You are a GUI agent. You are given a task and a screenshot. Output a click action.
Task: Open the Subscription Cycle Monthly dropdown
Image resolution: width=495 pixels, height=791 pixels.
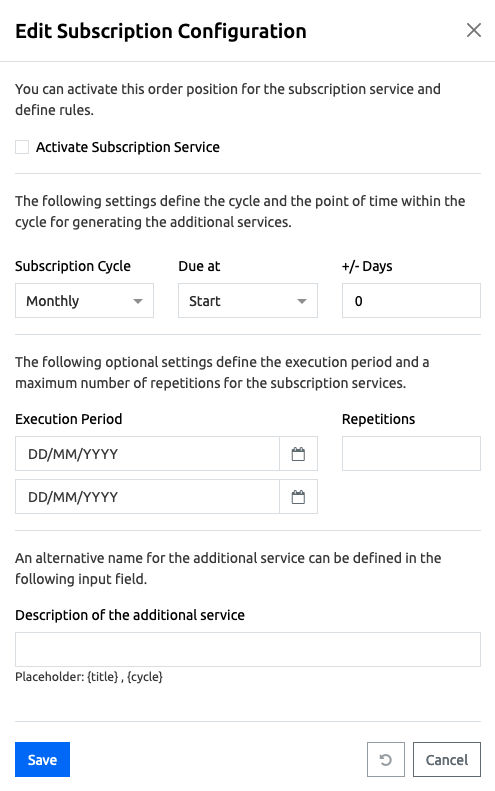click(84, 301)
